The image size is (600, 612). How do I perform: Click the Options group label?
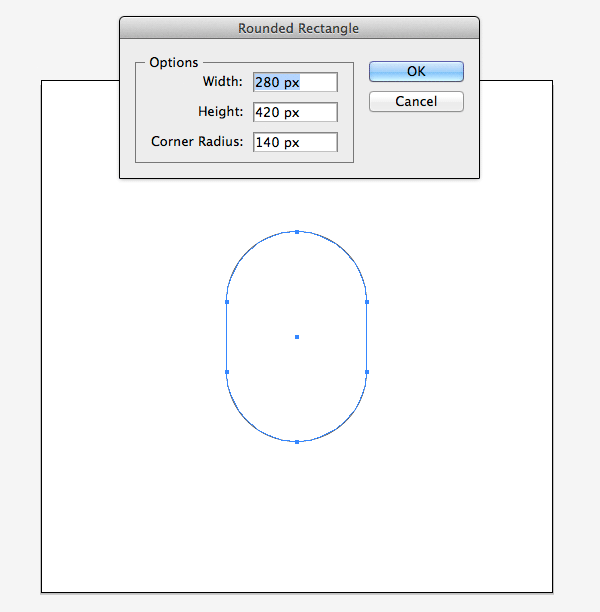(x=174, y=62)
